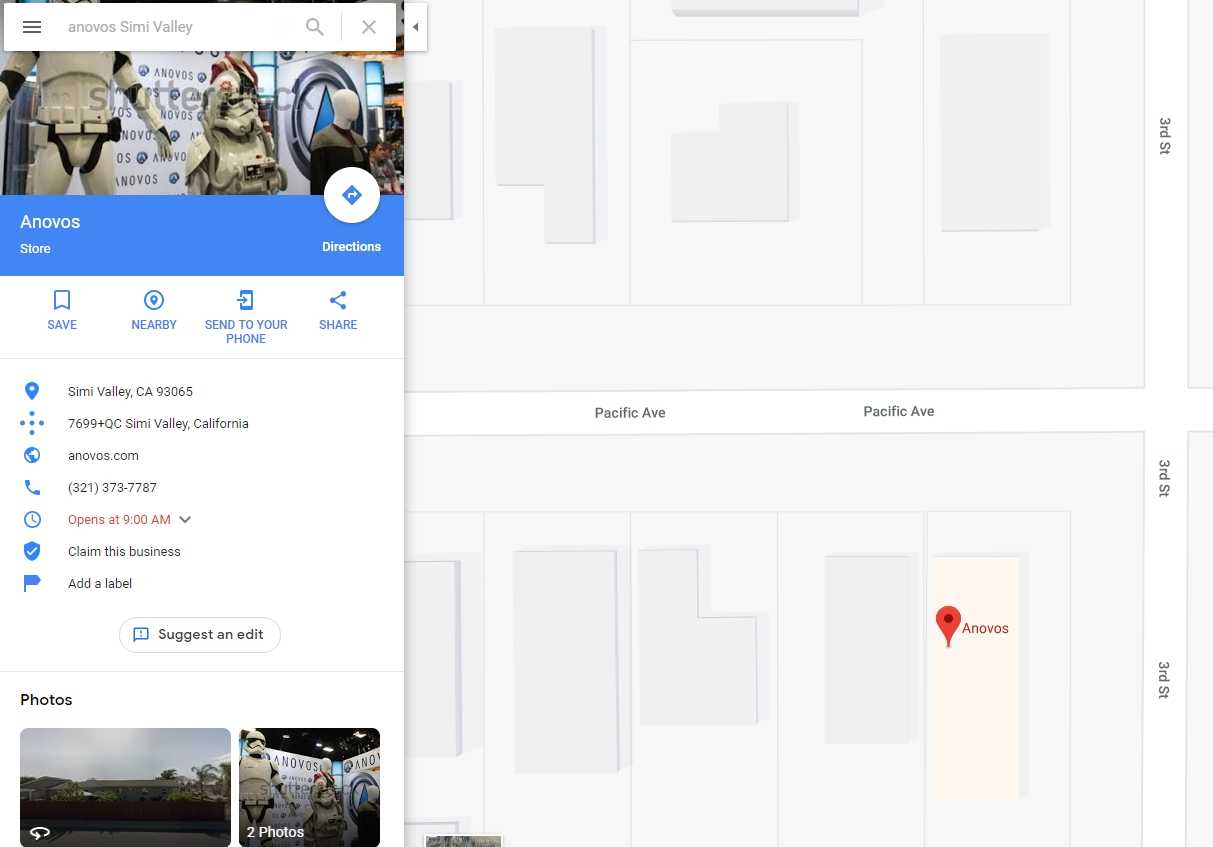The height and width of the screenshot is (847, 1213).
Task: Clear the search with the X icon
Action: tap(369, 27)
